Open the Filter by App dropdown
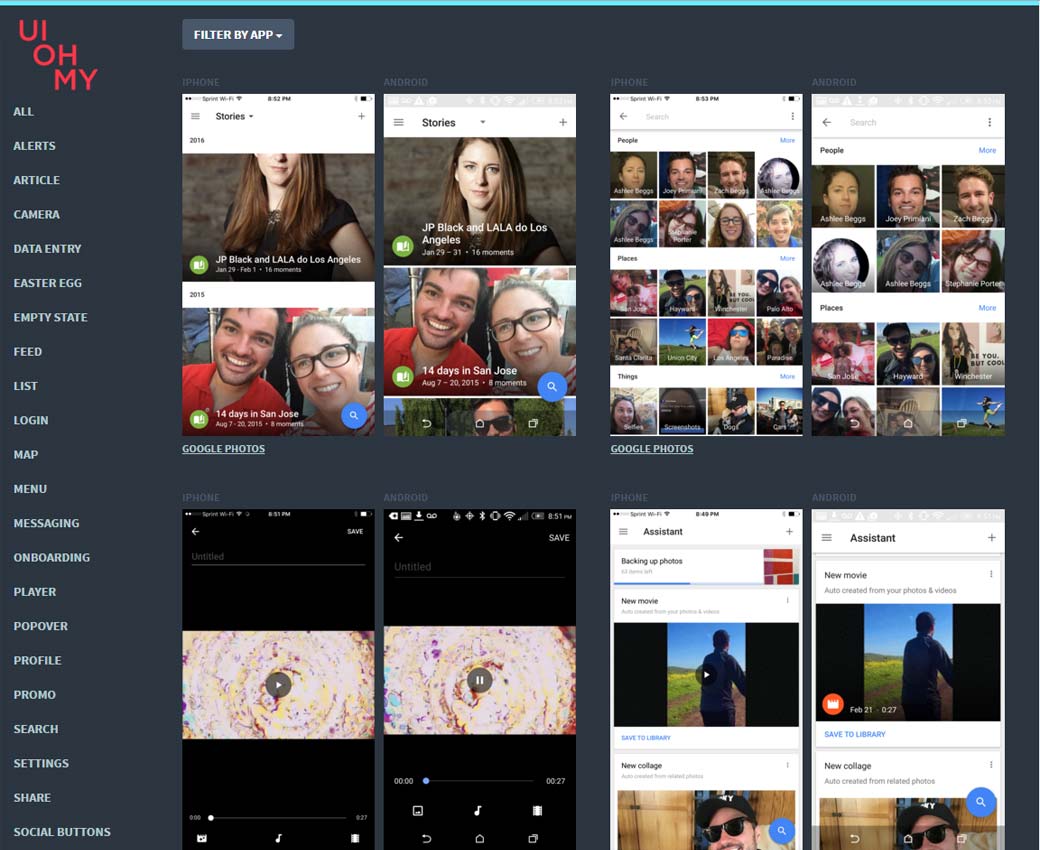 click(238, 35)
